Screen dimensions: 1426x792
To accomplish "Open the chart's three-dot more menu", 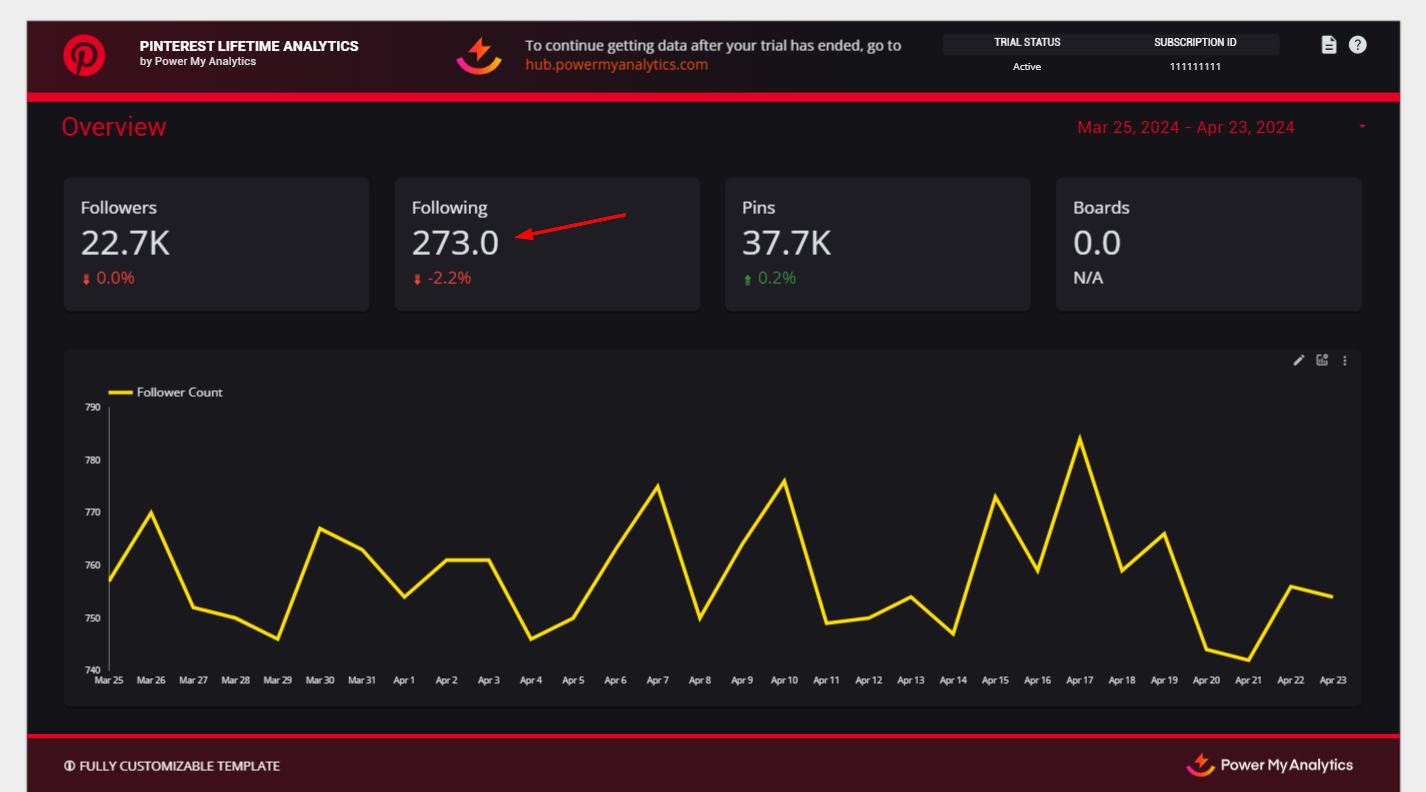I will (1345, 361).
